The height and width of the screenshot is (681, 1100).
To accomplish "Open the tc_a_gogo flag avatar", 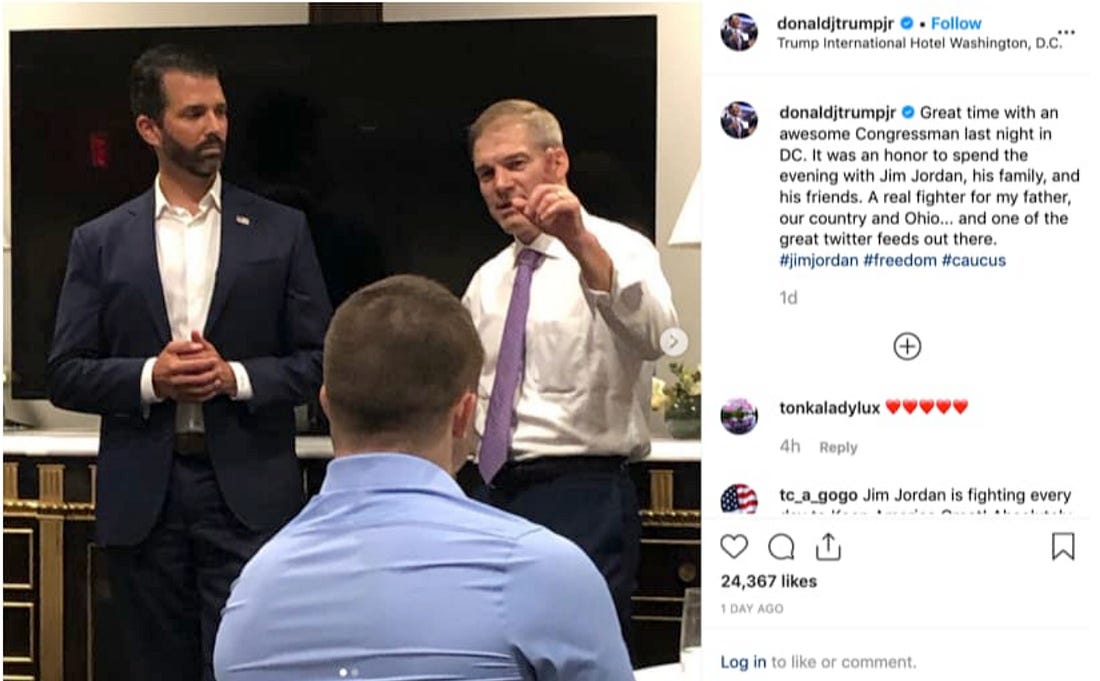I will (739, 499).
